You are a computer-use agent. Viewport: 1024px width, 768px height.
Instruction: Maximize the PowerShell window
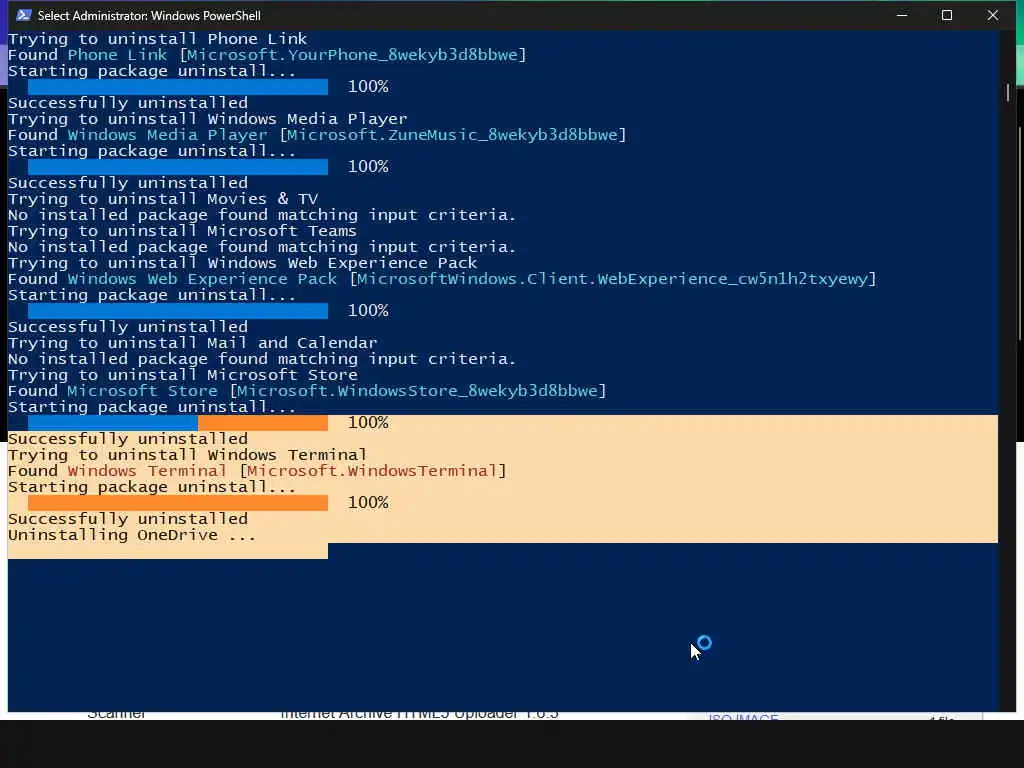pyautogui.click(x=947, y=15)
